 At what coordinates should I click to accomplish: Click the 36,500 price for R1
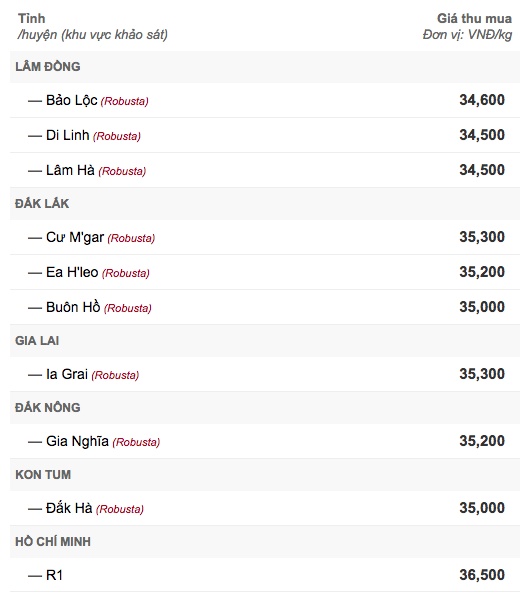[x=482, y=575]
